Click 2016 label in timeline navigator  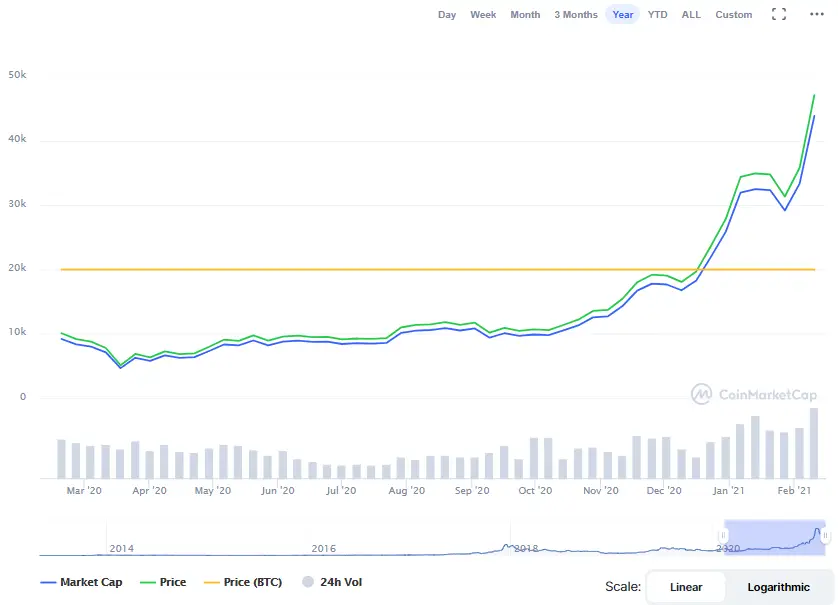(323, 548)
